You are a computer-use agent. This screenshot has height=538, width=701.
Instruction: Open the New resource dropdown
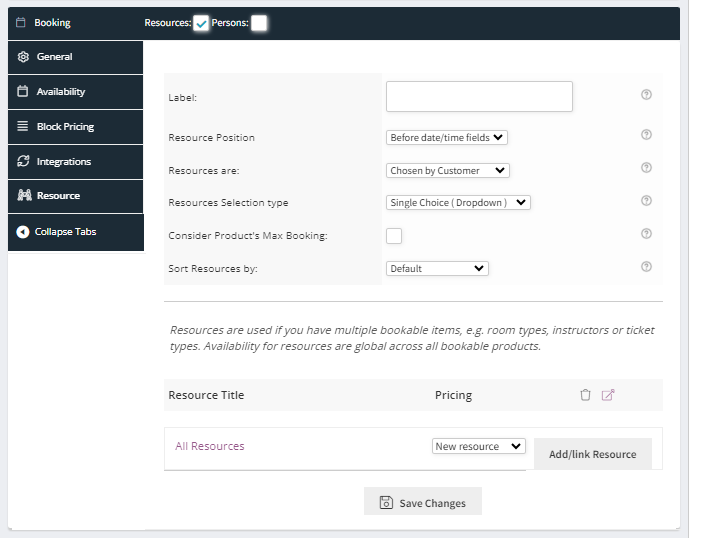point(478,446)
